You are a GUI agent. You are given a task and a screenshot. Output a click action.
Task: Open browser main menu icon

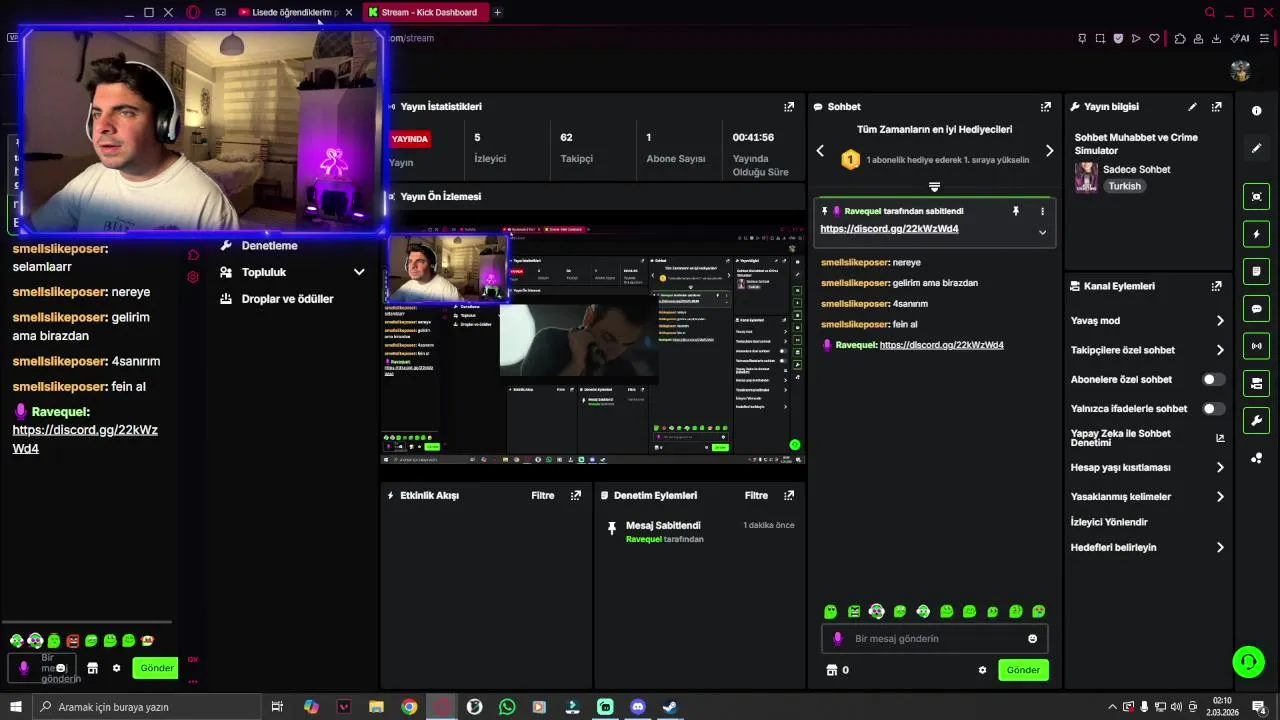tap(1264, 39)
